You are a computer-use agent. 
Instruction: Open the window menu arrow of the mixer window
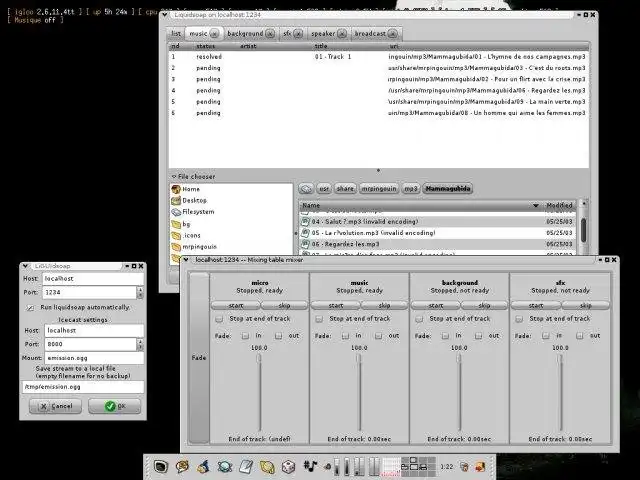(186, 260)
